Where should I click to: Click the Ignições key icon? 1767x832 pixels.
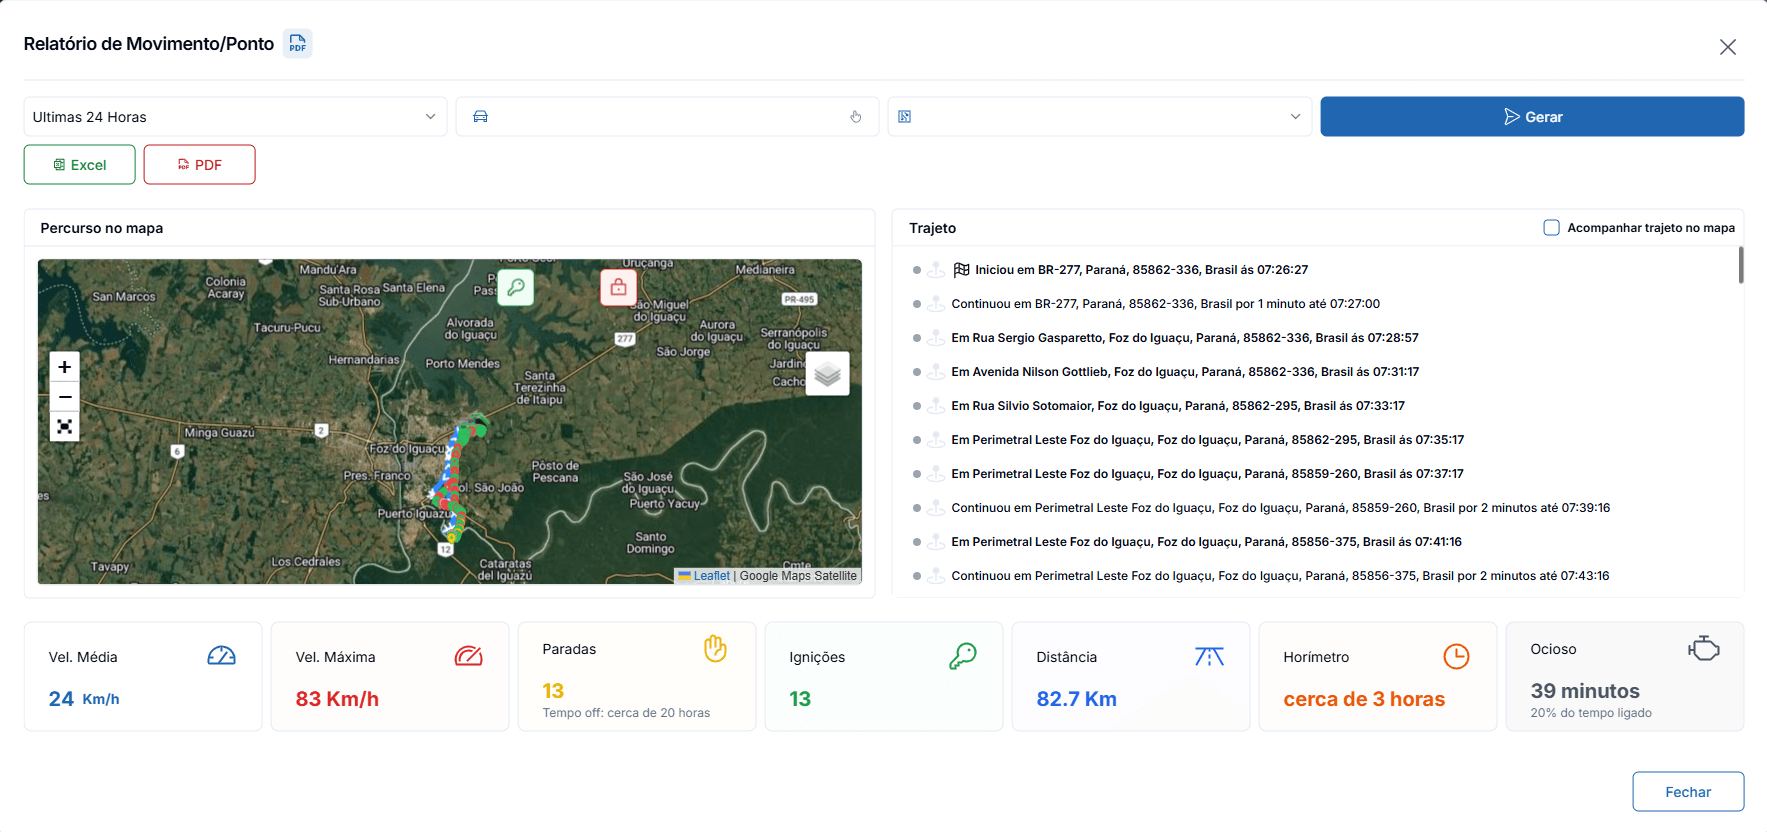coord(962,656)
